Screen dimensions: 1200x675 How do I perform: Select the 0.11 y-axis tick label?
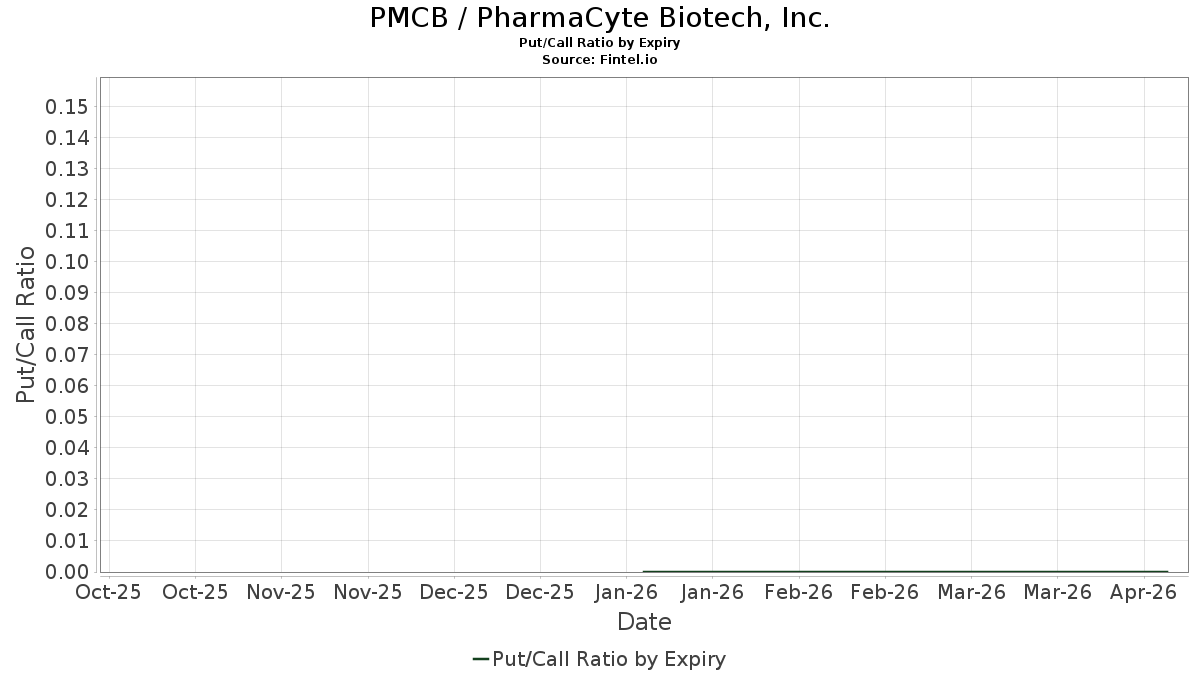point(67,231)
